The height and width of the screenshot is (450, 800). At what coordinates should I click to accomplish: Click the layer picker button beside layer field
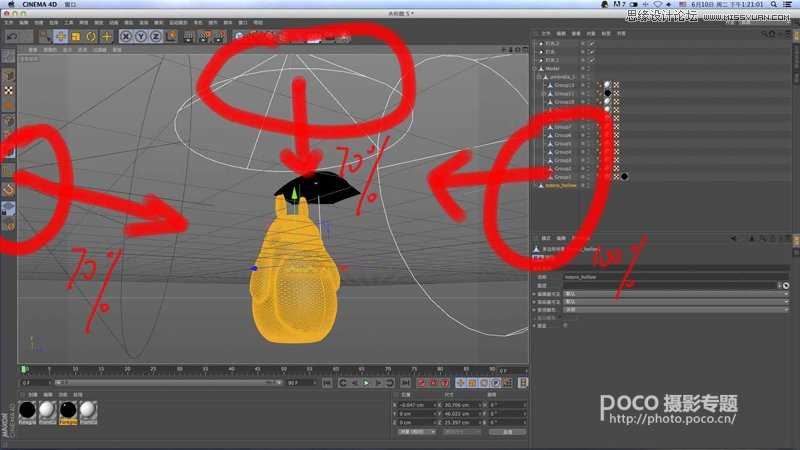click(x=786, y=286)
